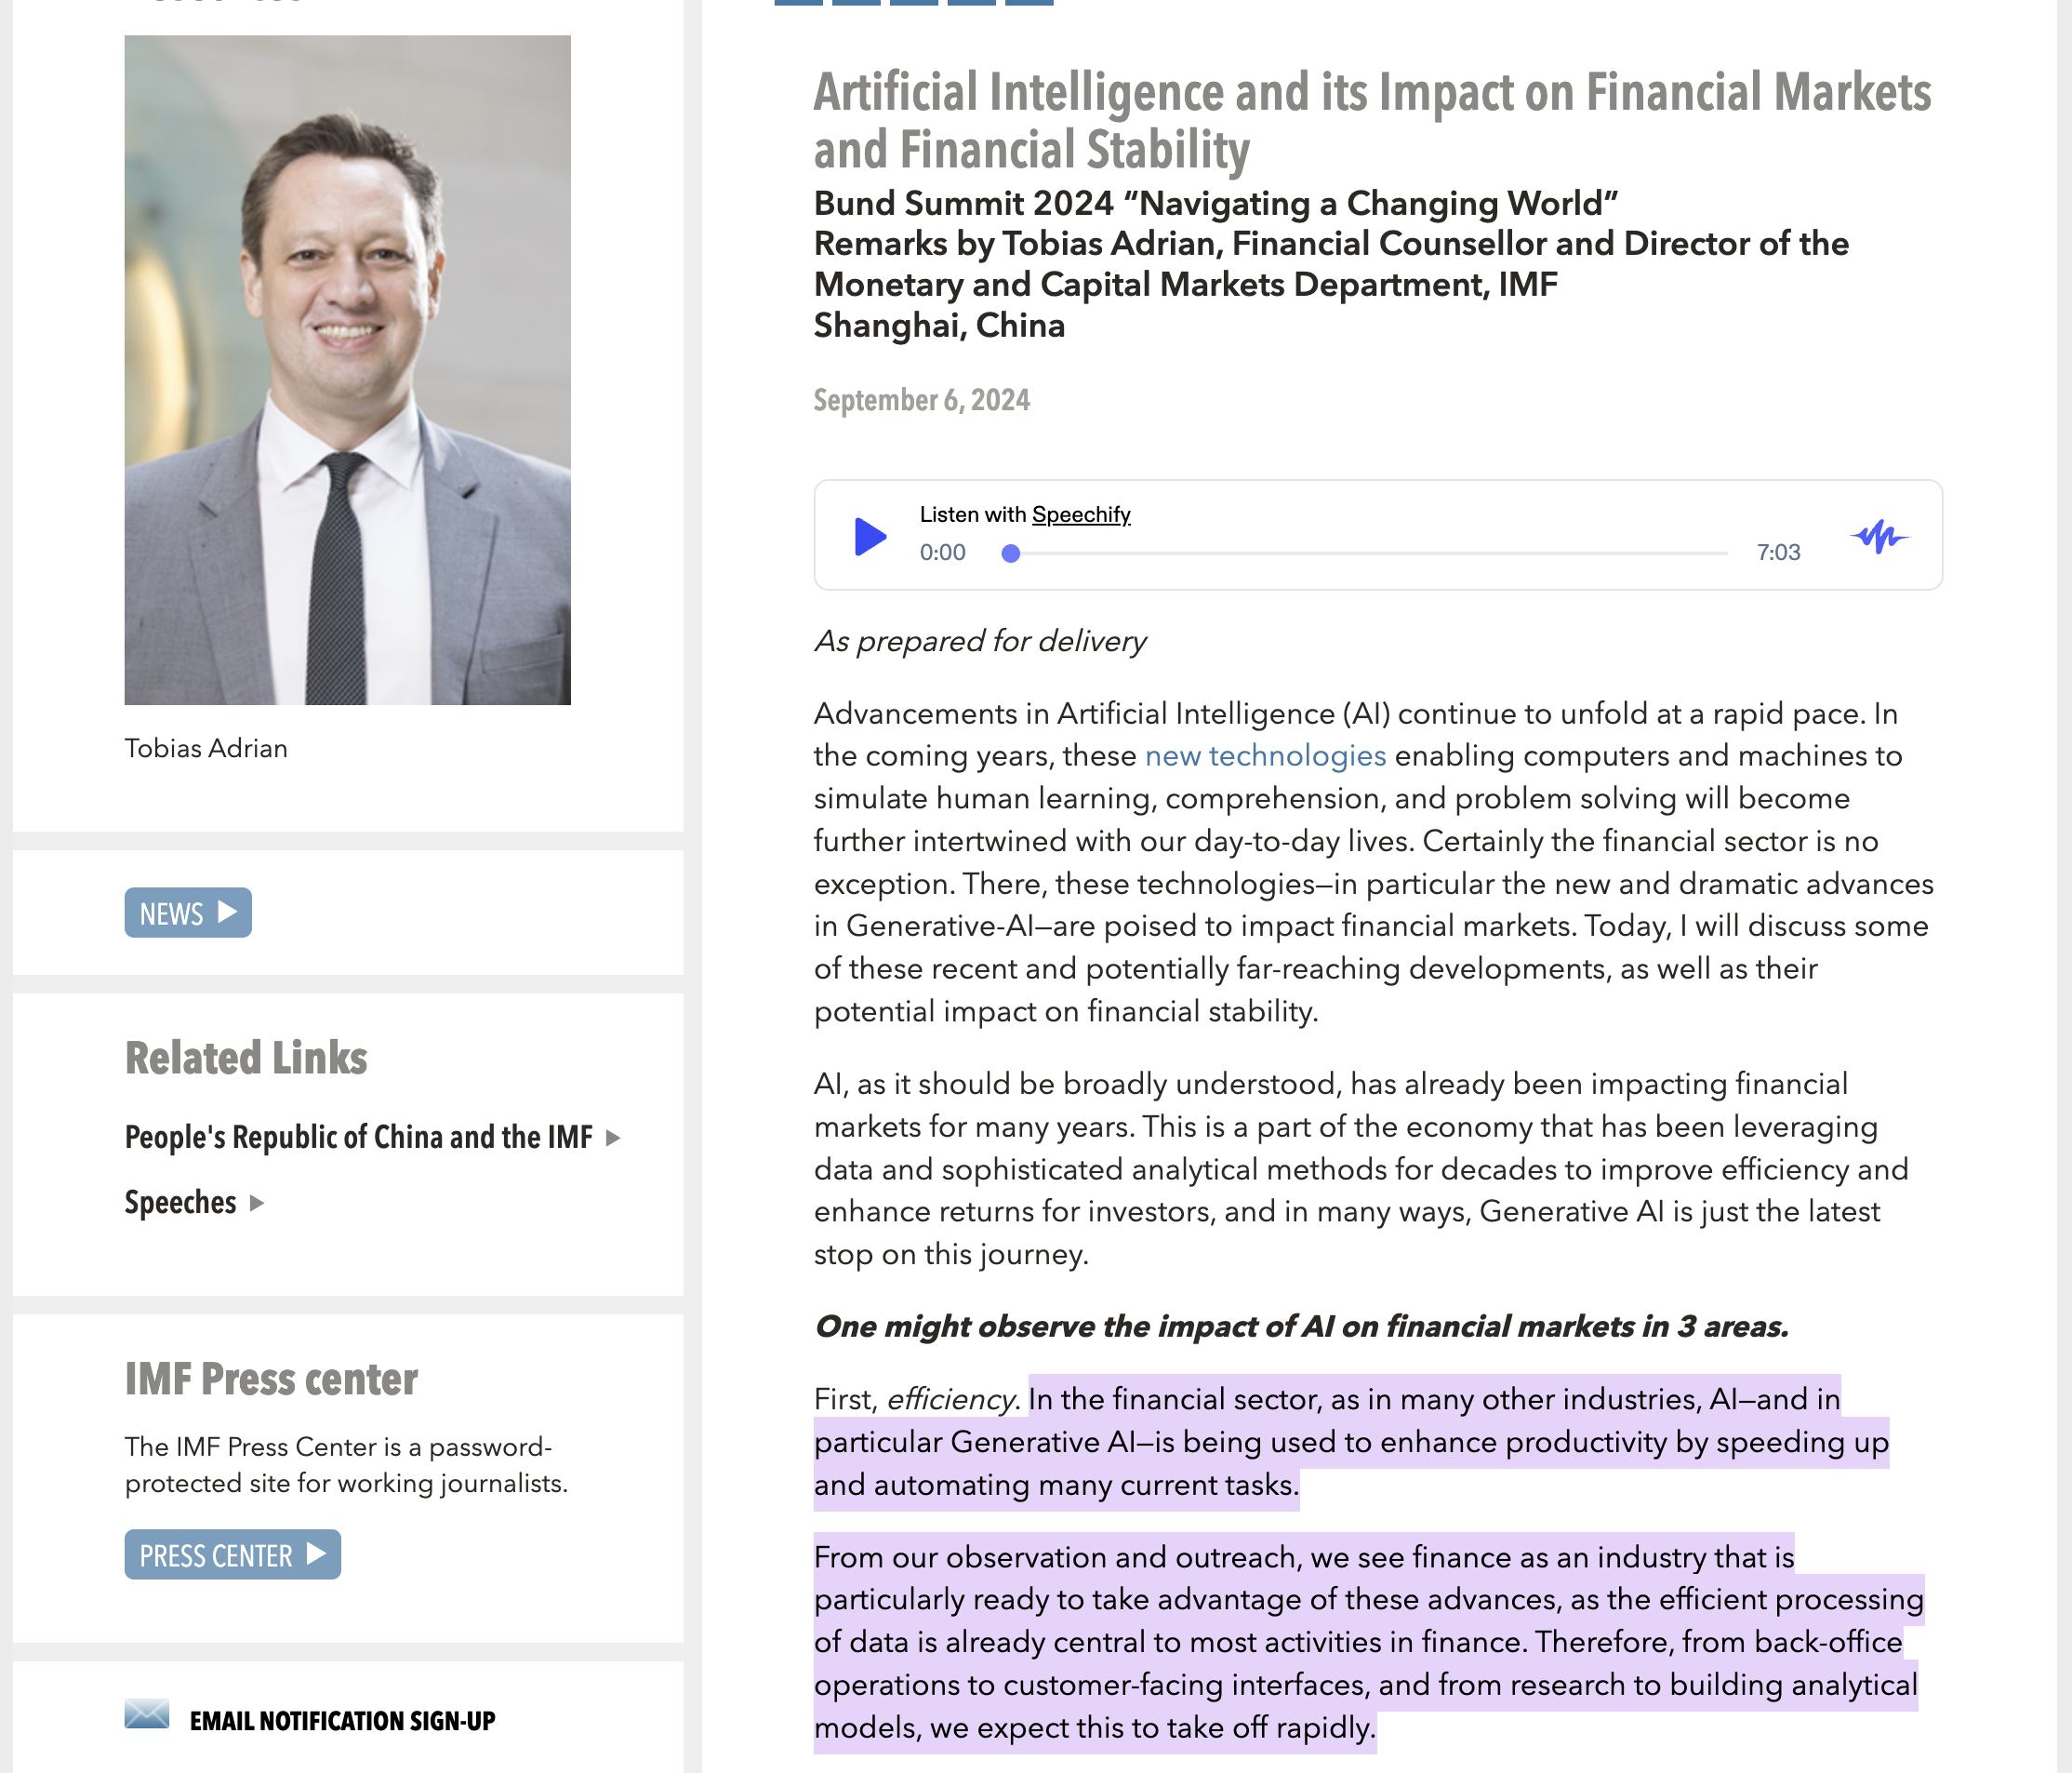The image size is (2072, 1773).
Task: Click the Speechify waveform logo icon
Action: point(1879,536)
